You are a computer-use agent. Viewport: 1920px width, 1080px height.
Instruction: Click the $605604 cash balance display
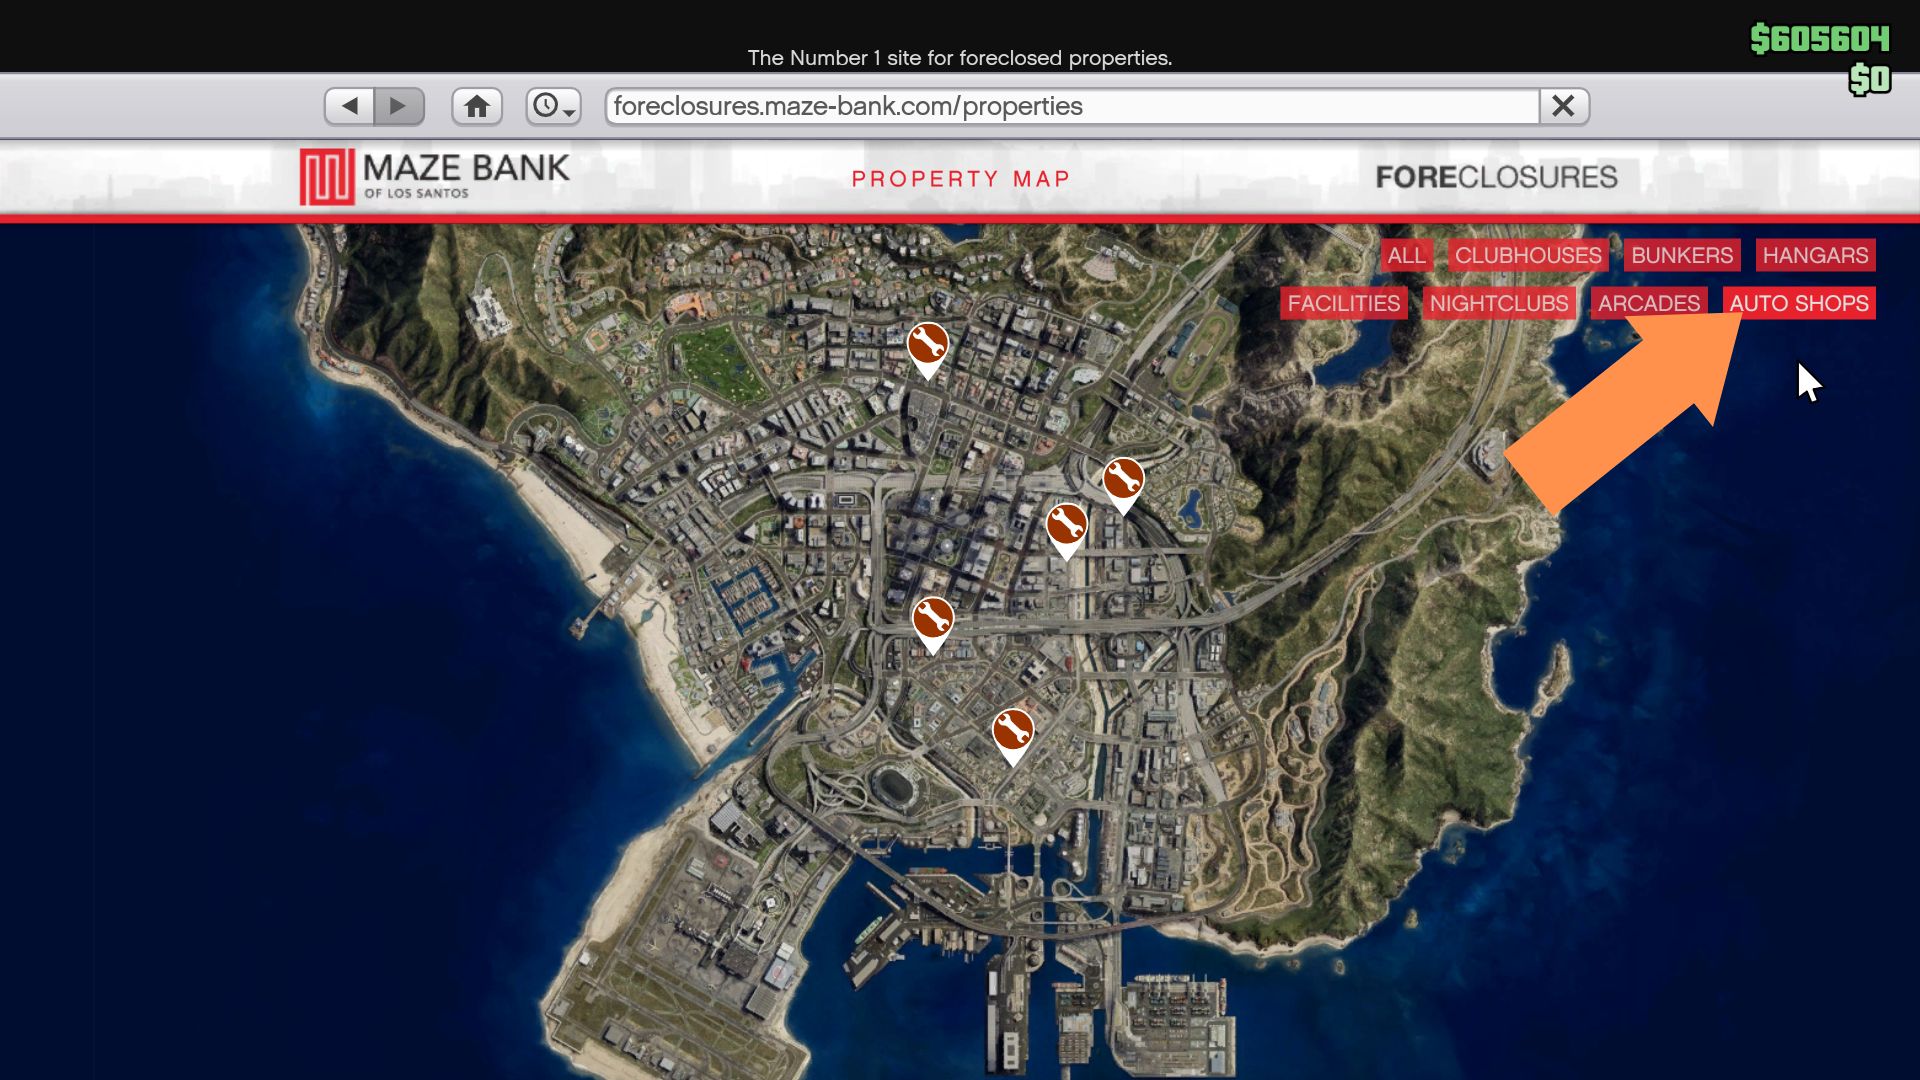click(x=1820, y=39)
